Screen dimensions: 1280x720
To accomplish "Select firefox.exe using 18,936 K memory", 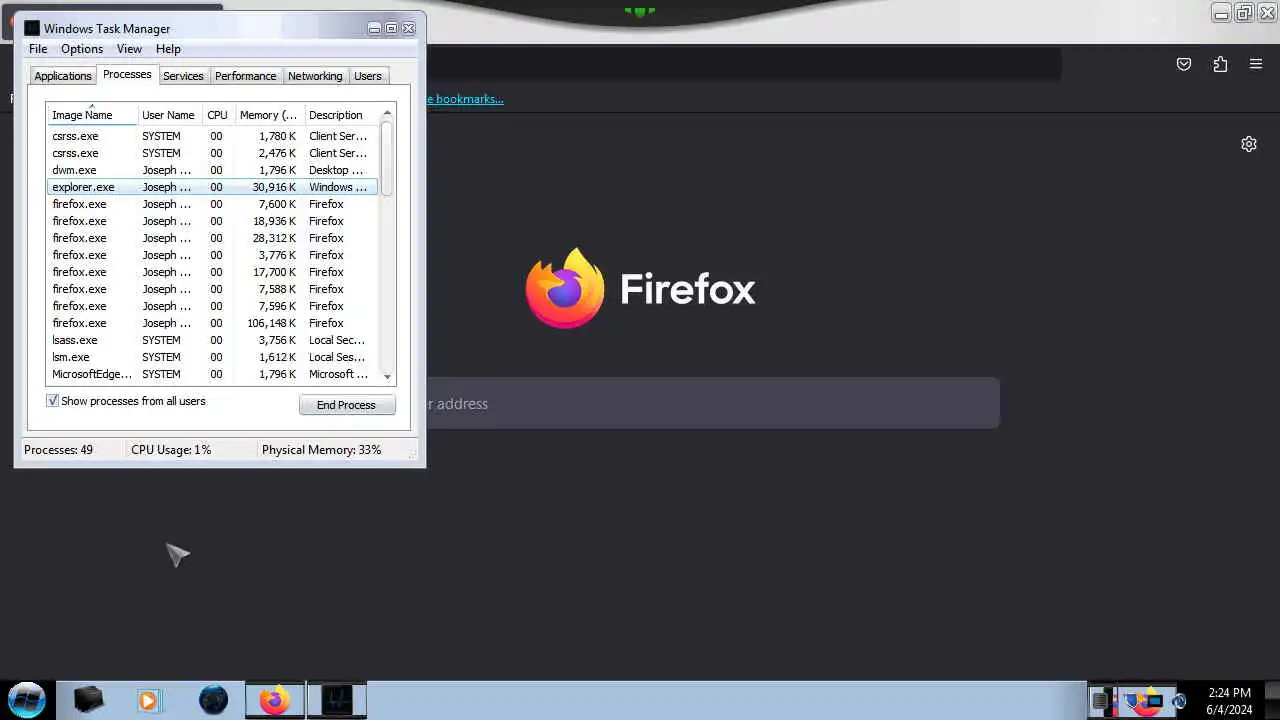I will click(x=213, y=221).
